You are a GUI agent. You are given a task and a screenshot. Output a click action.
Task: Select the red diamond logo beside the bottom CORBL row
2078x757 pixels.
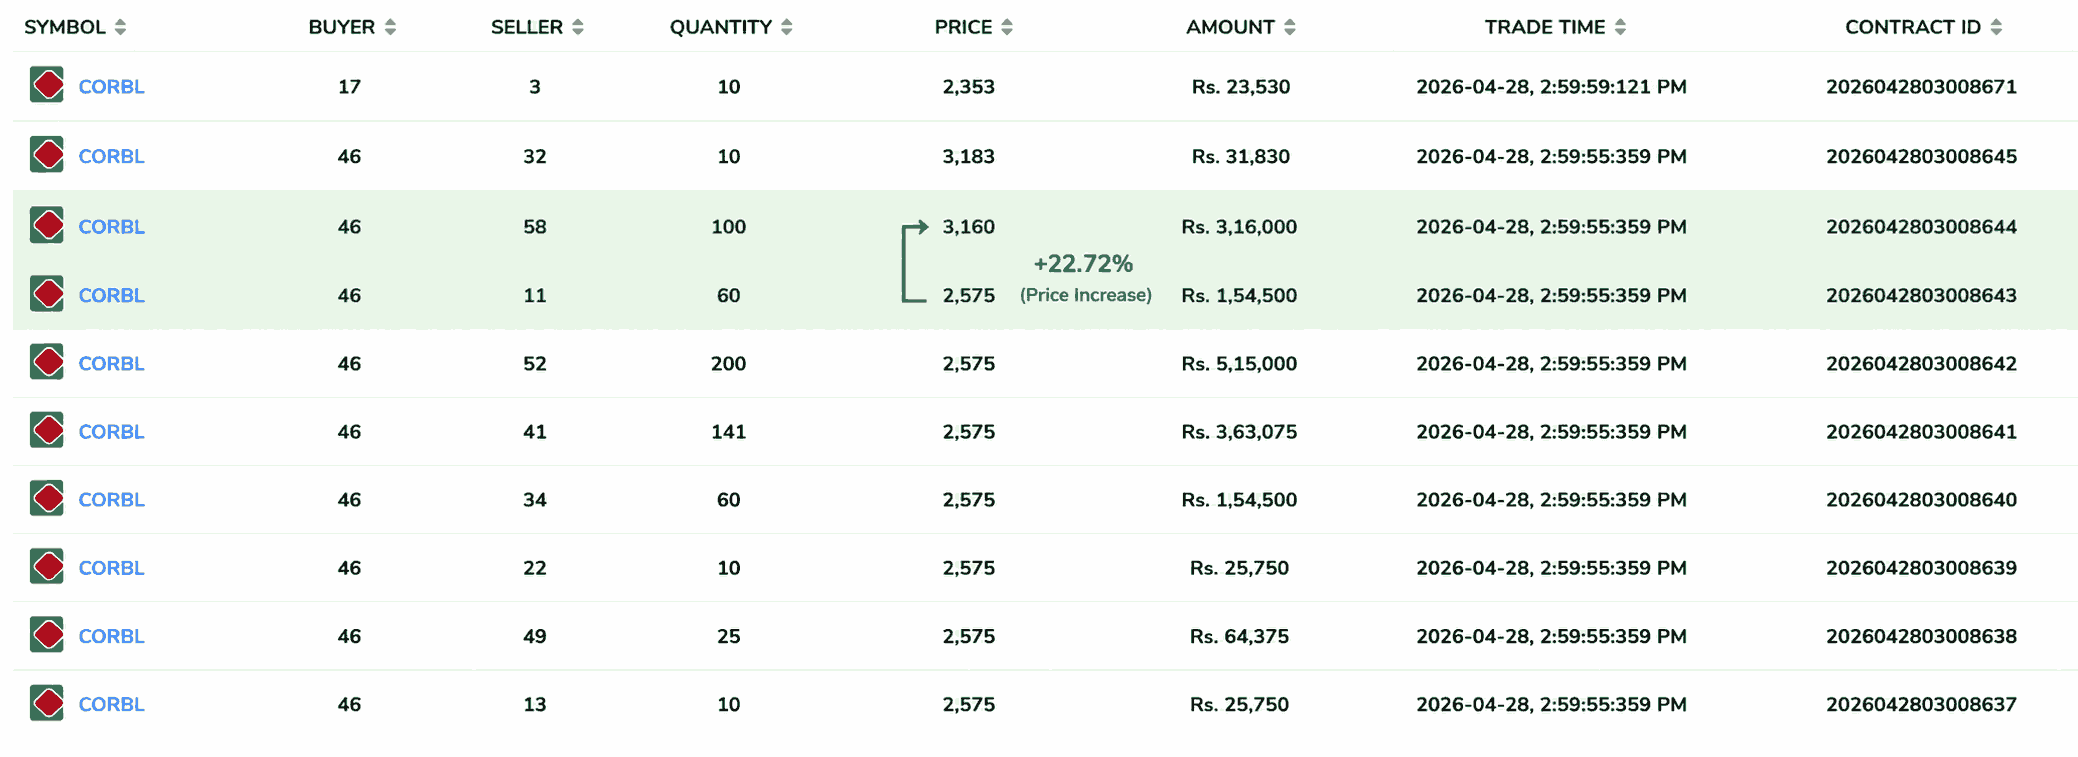[x=46, y=703]
